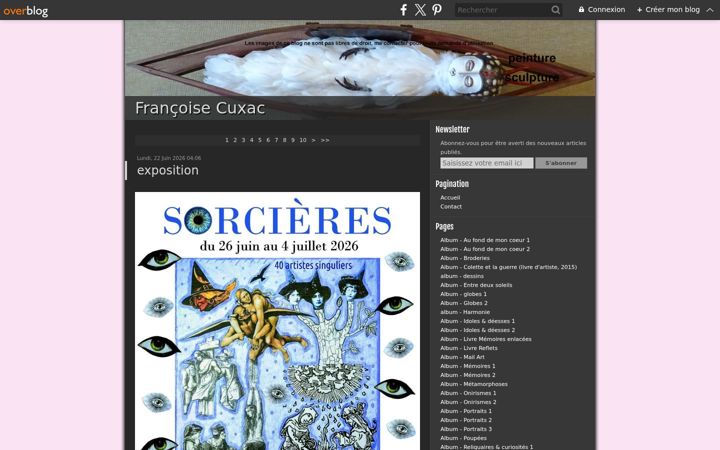Screen dimensions: 720x450
Task: Open Album - Onirismes 2 page
Action: coord(468,402)
